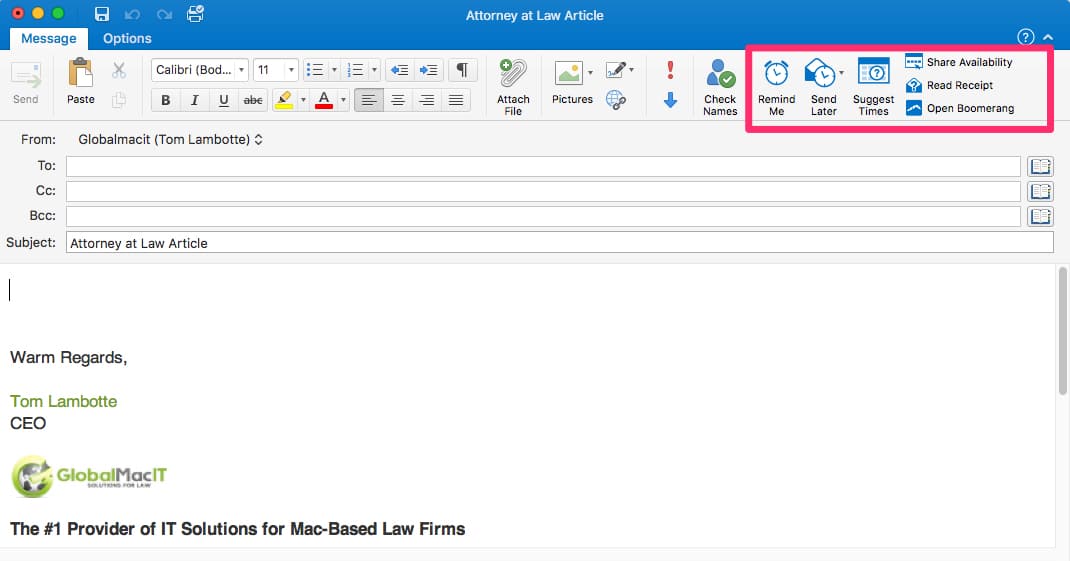Open address book for Cc field
The width and height of the screenshot is (1070, 561).
point(1041,191)
